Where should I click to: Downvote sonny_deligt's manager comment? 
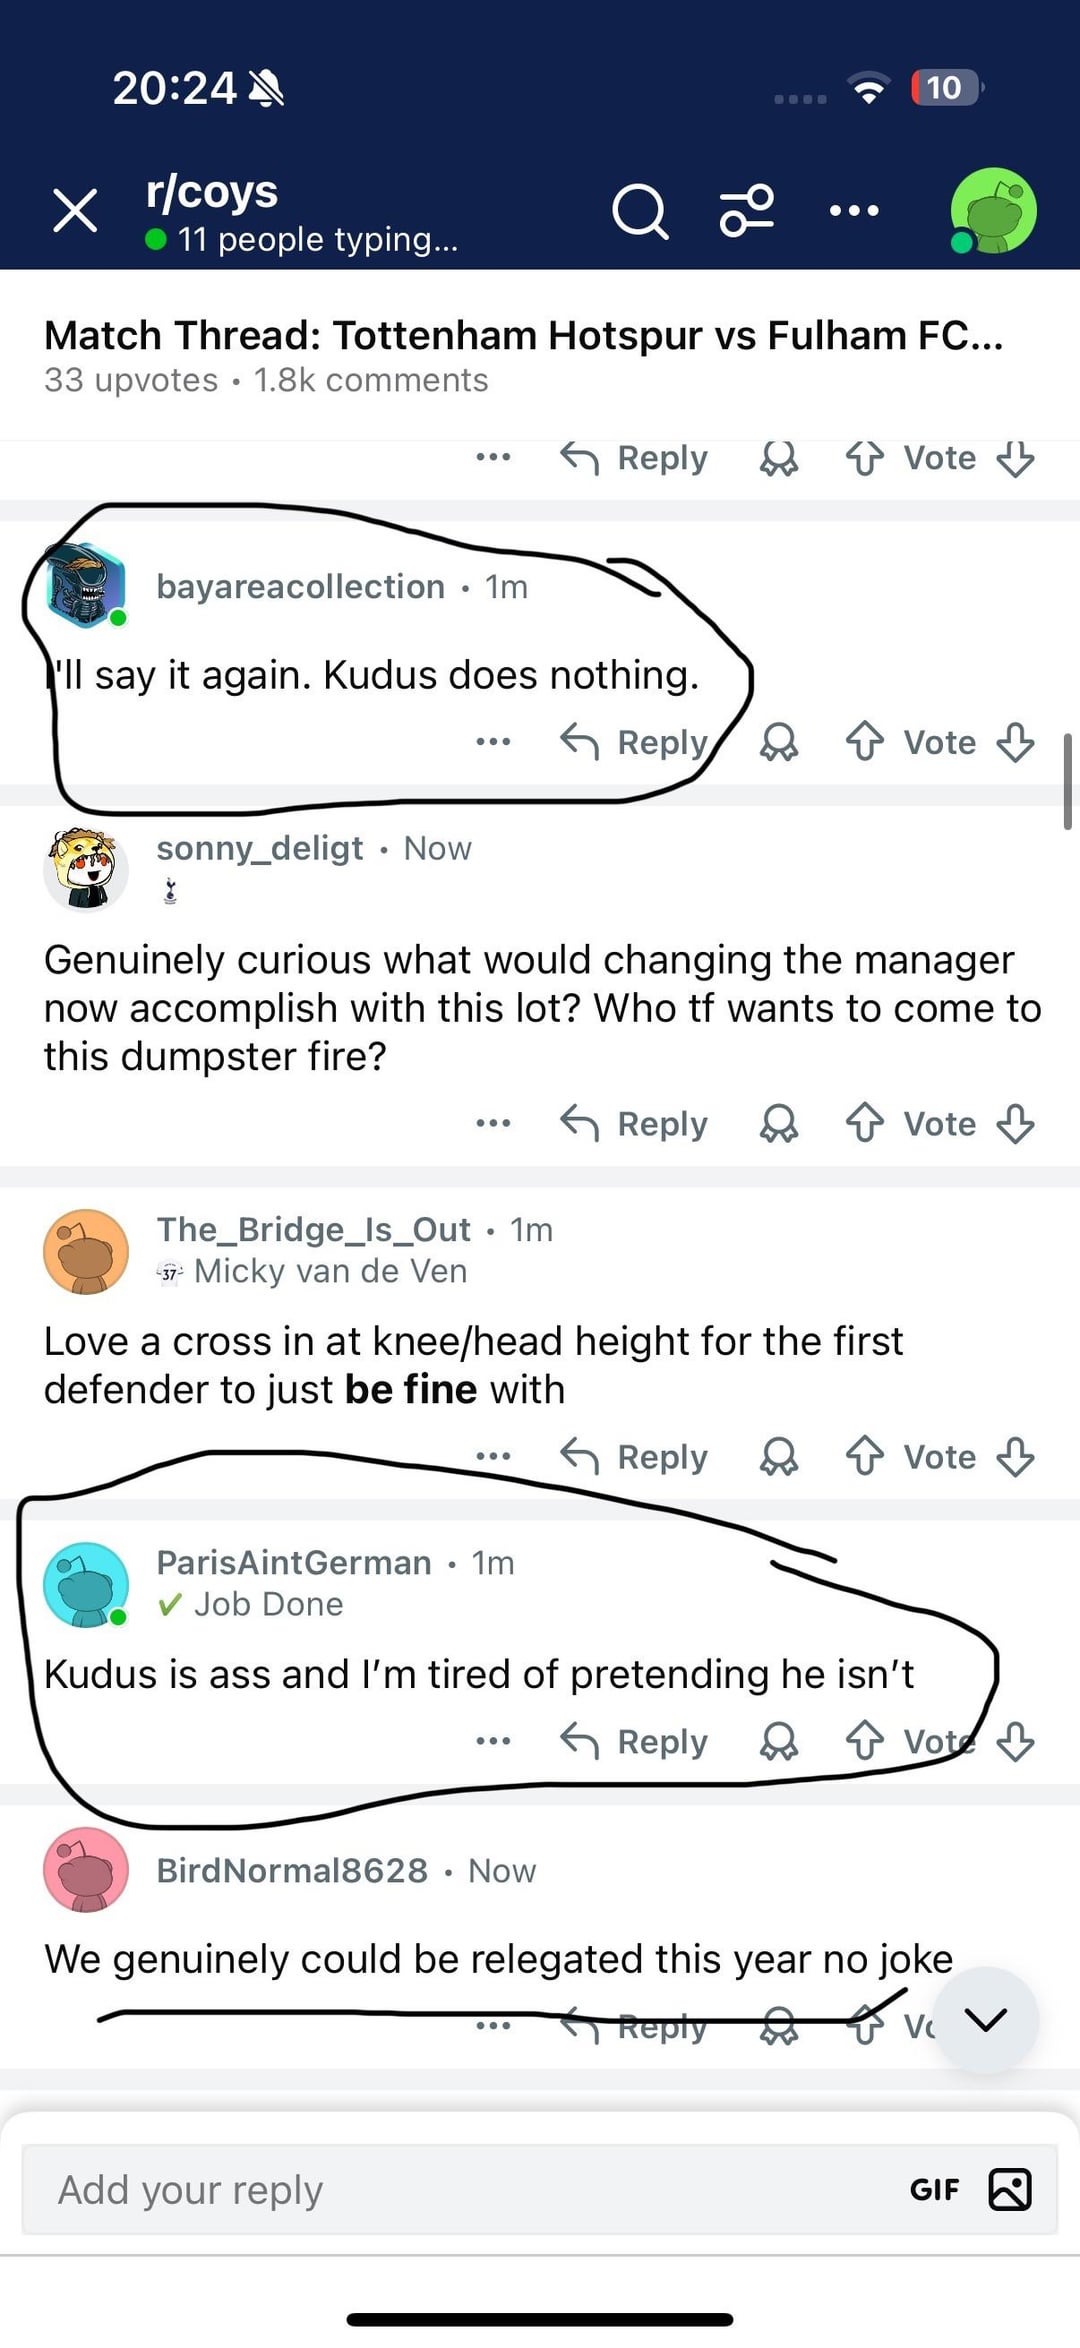click(1016, 1124)
